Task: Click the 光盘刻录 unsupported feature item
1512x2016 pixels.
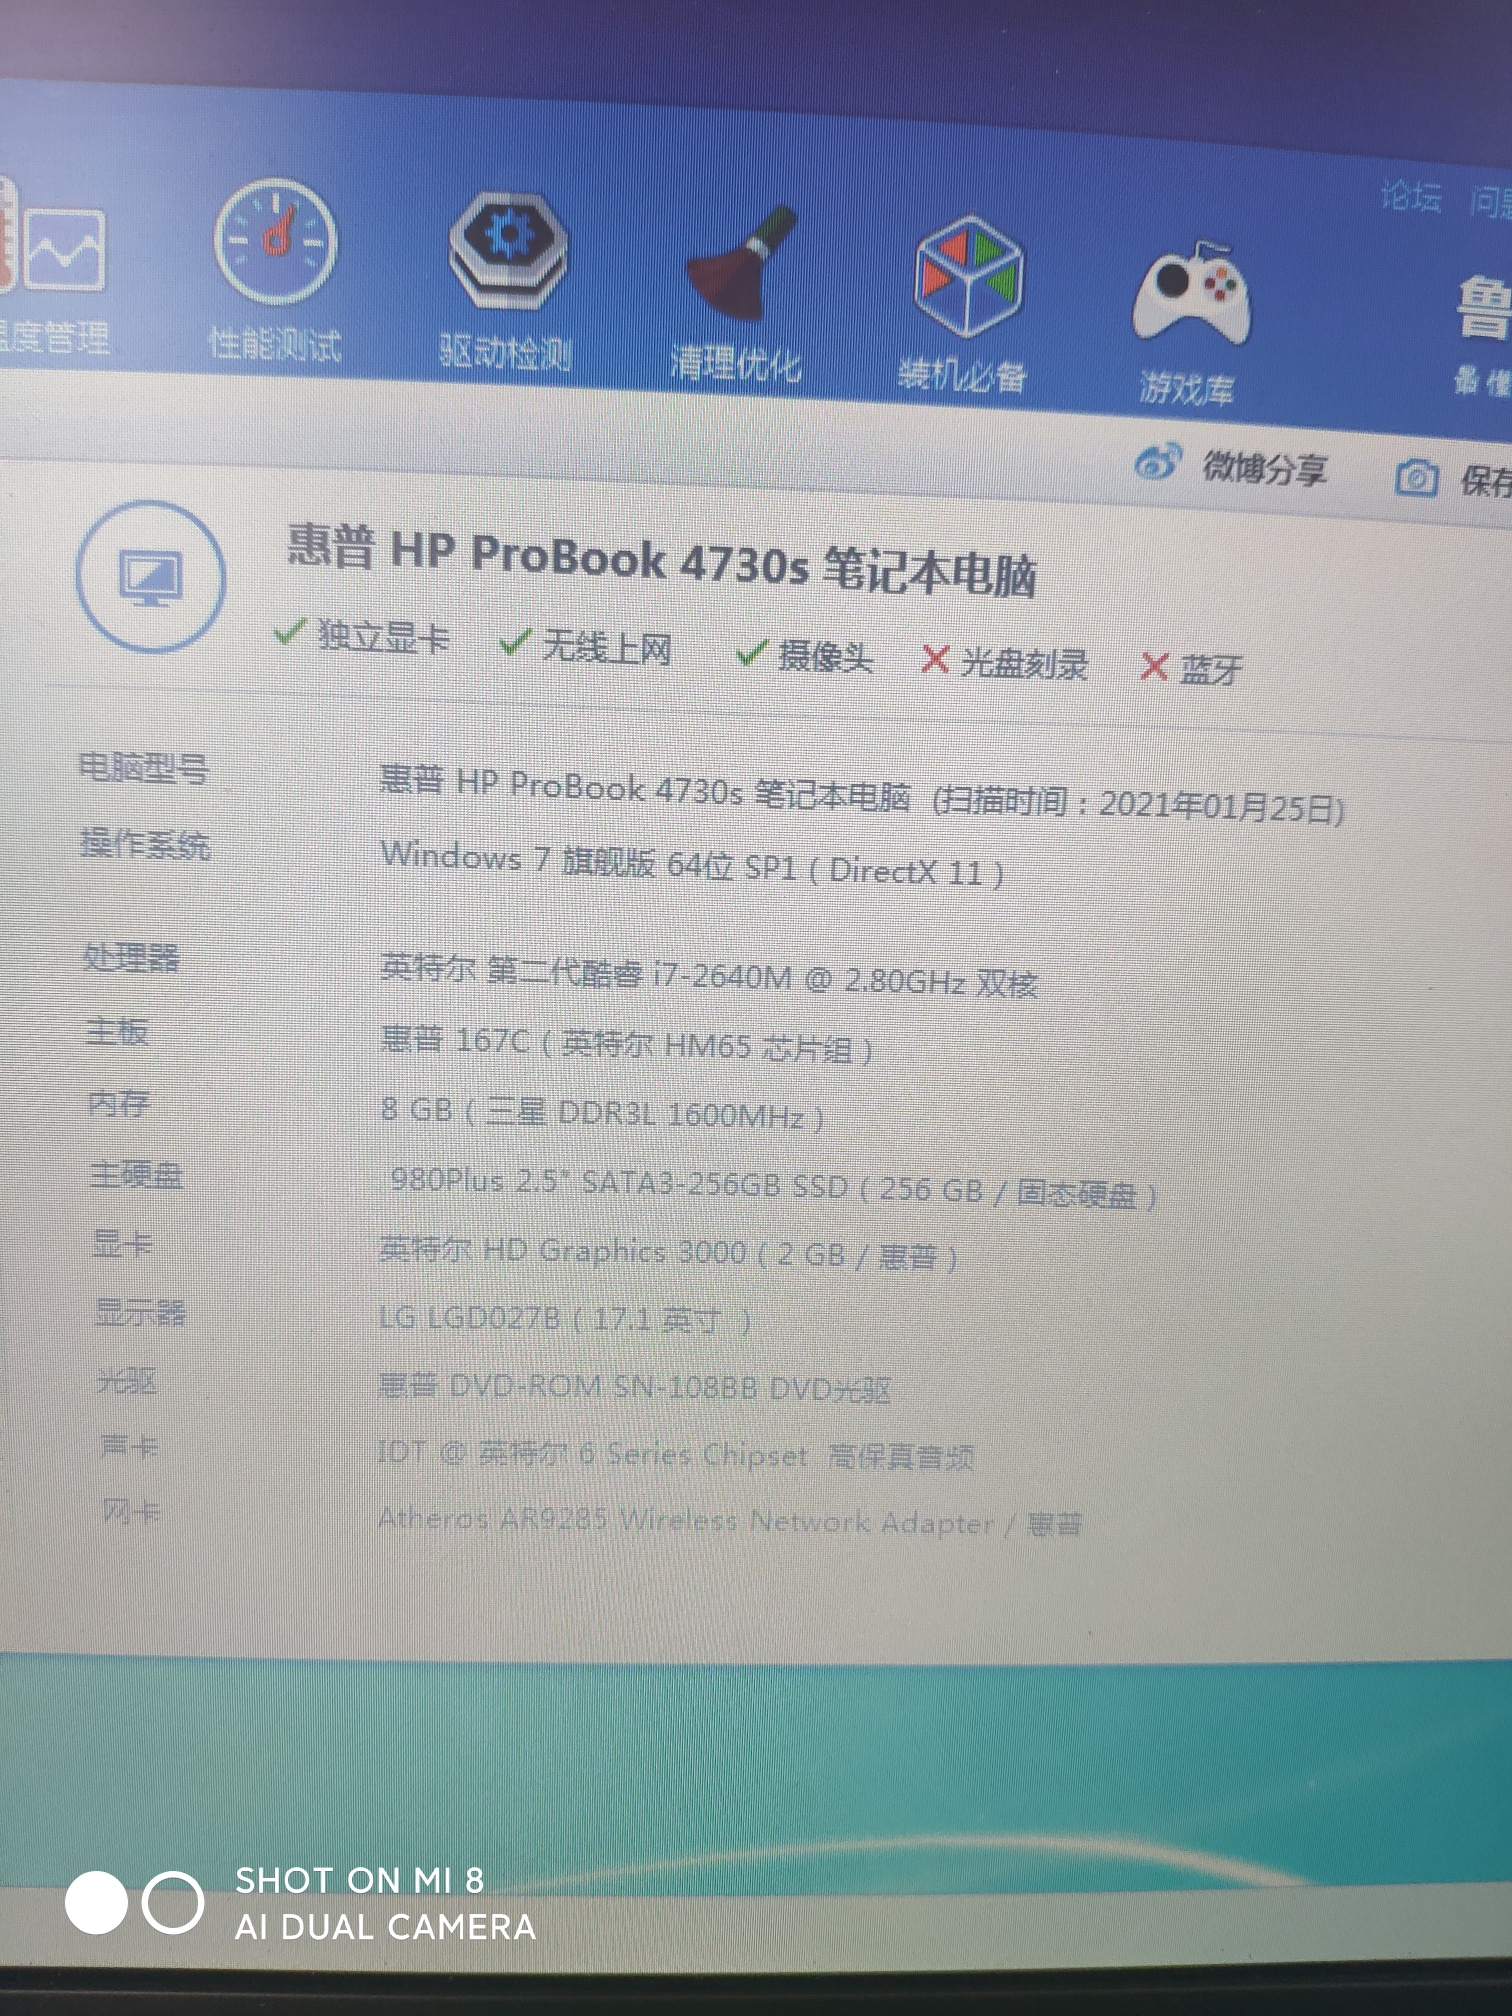Action: 1005,662
